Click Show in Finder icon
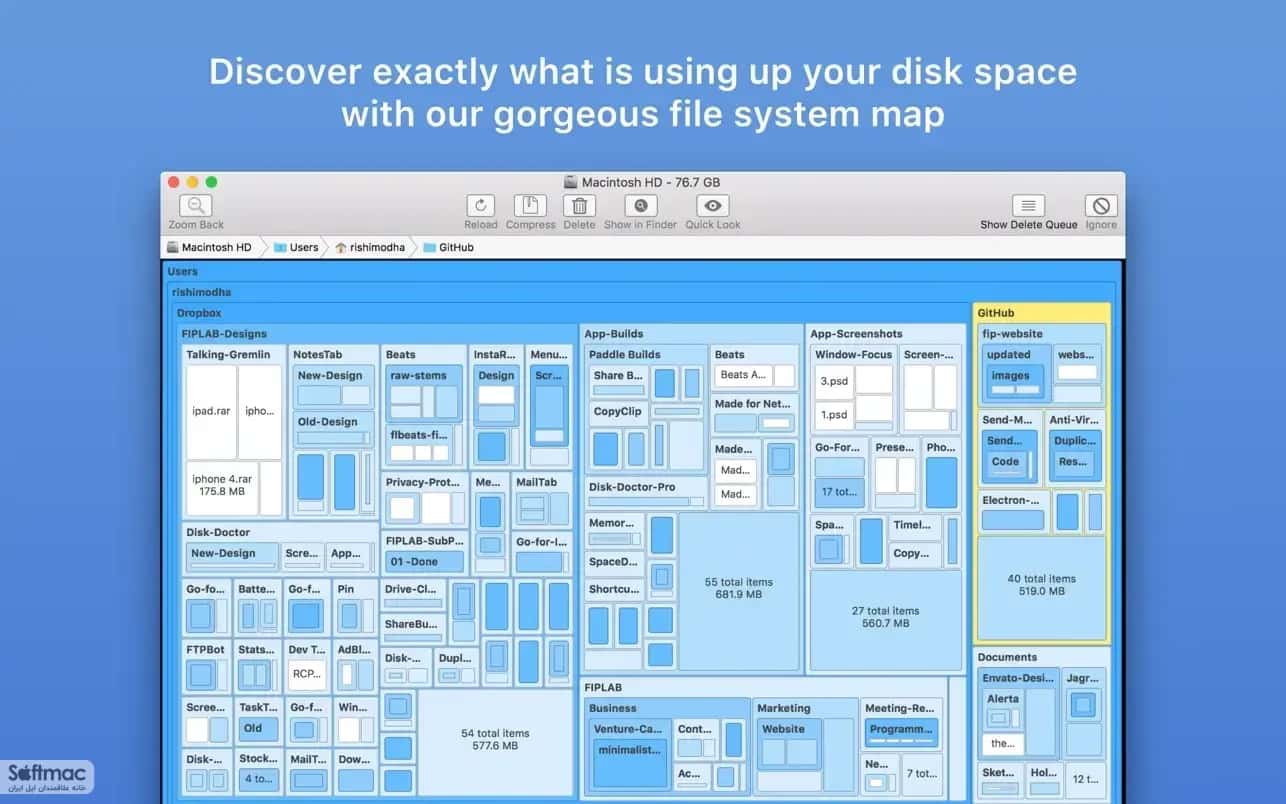This screenshot has height=804, width=1286. (640, 206)
